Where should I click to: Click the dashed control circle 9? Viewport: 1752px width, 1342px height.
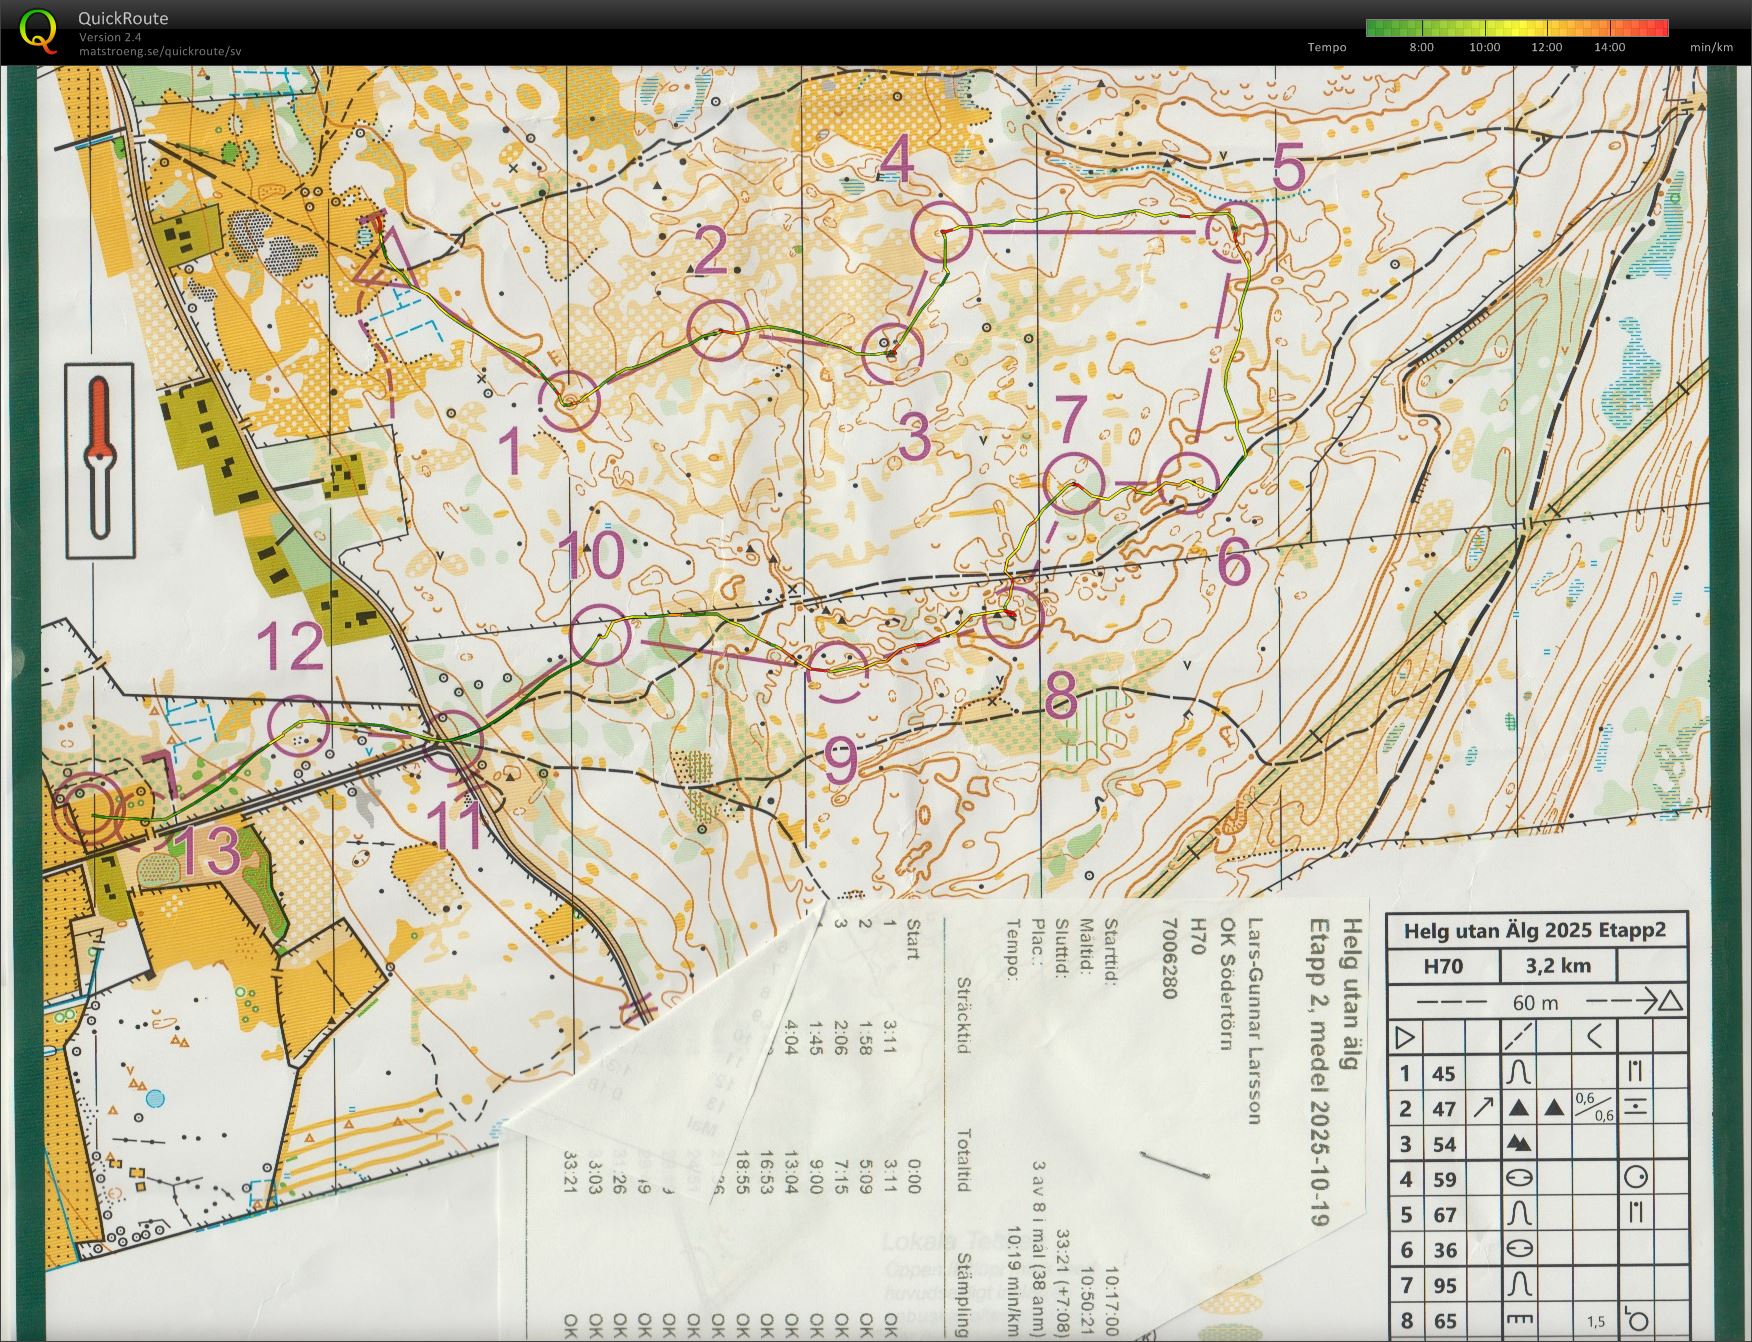(836, 672)
